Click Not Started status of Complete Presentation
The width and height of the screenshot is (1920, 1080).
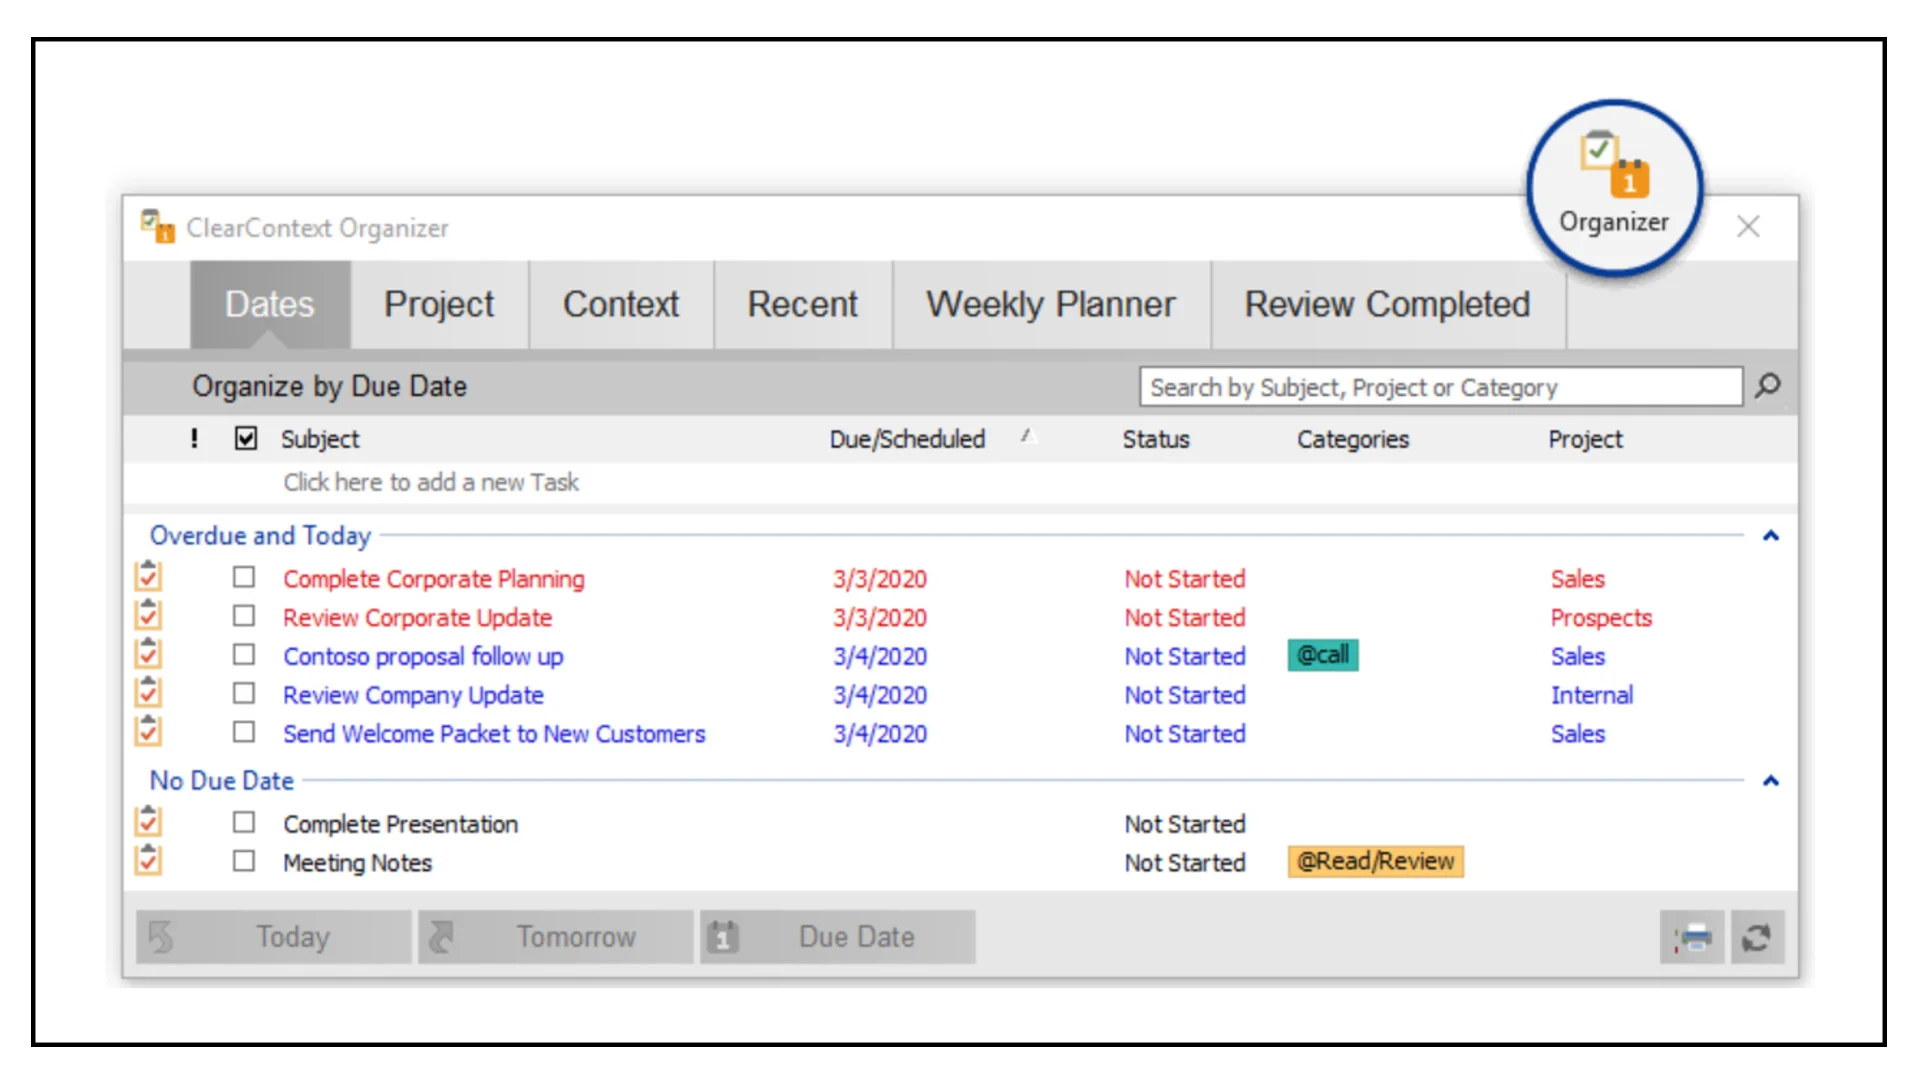(1185, 824)
